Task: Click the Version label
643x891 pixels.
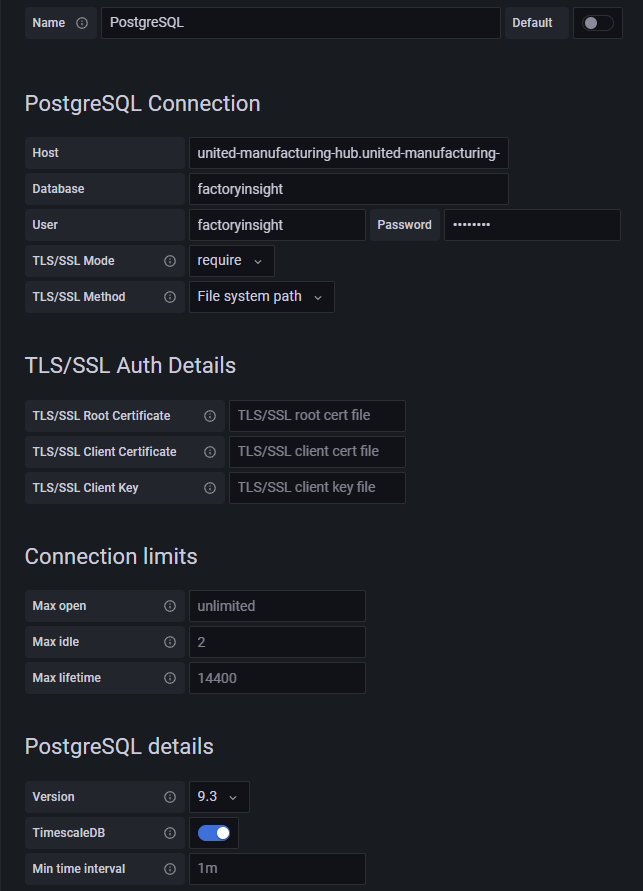Action: coord(53,797)
